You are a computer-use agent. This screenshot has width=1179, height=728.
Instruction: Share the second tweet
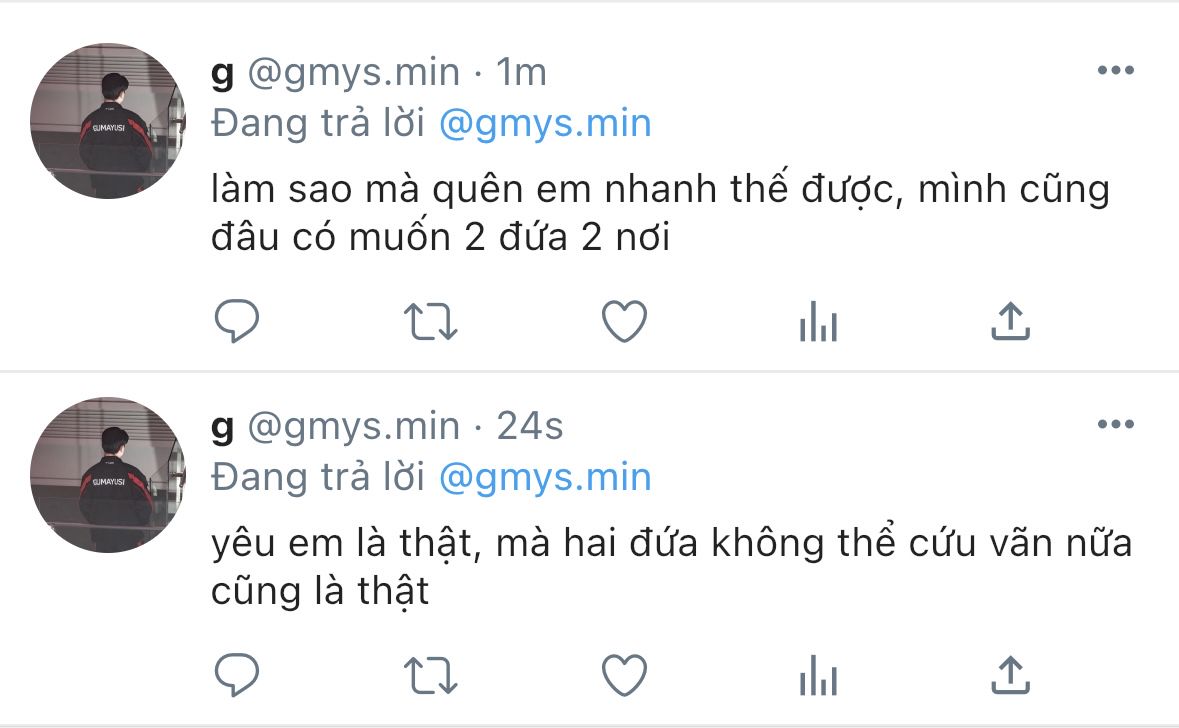click(x=1011, y=675)
